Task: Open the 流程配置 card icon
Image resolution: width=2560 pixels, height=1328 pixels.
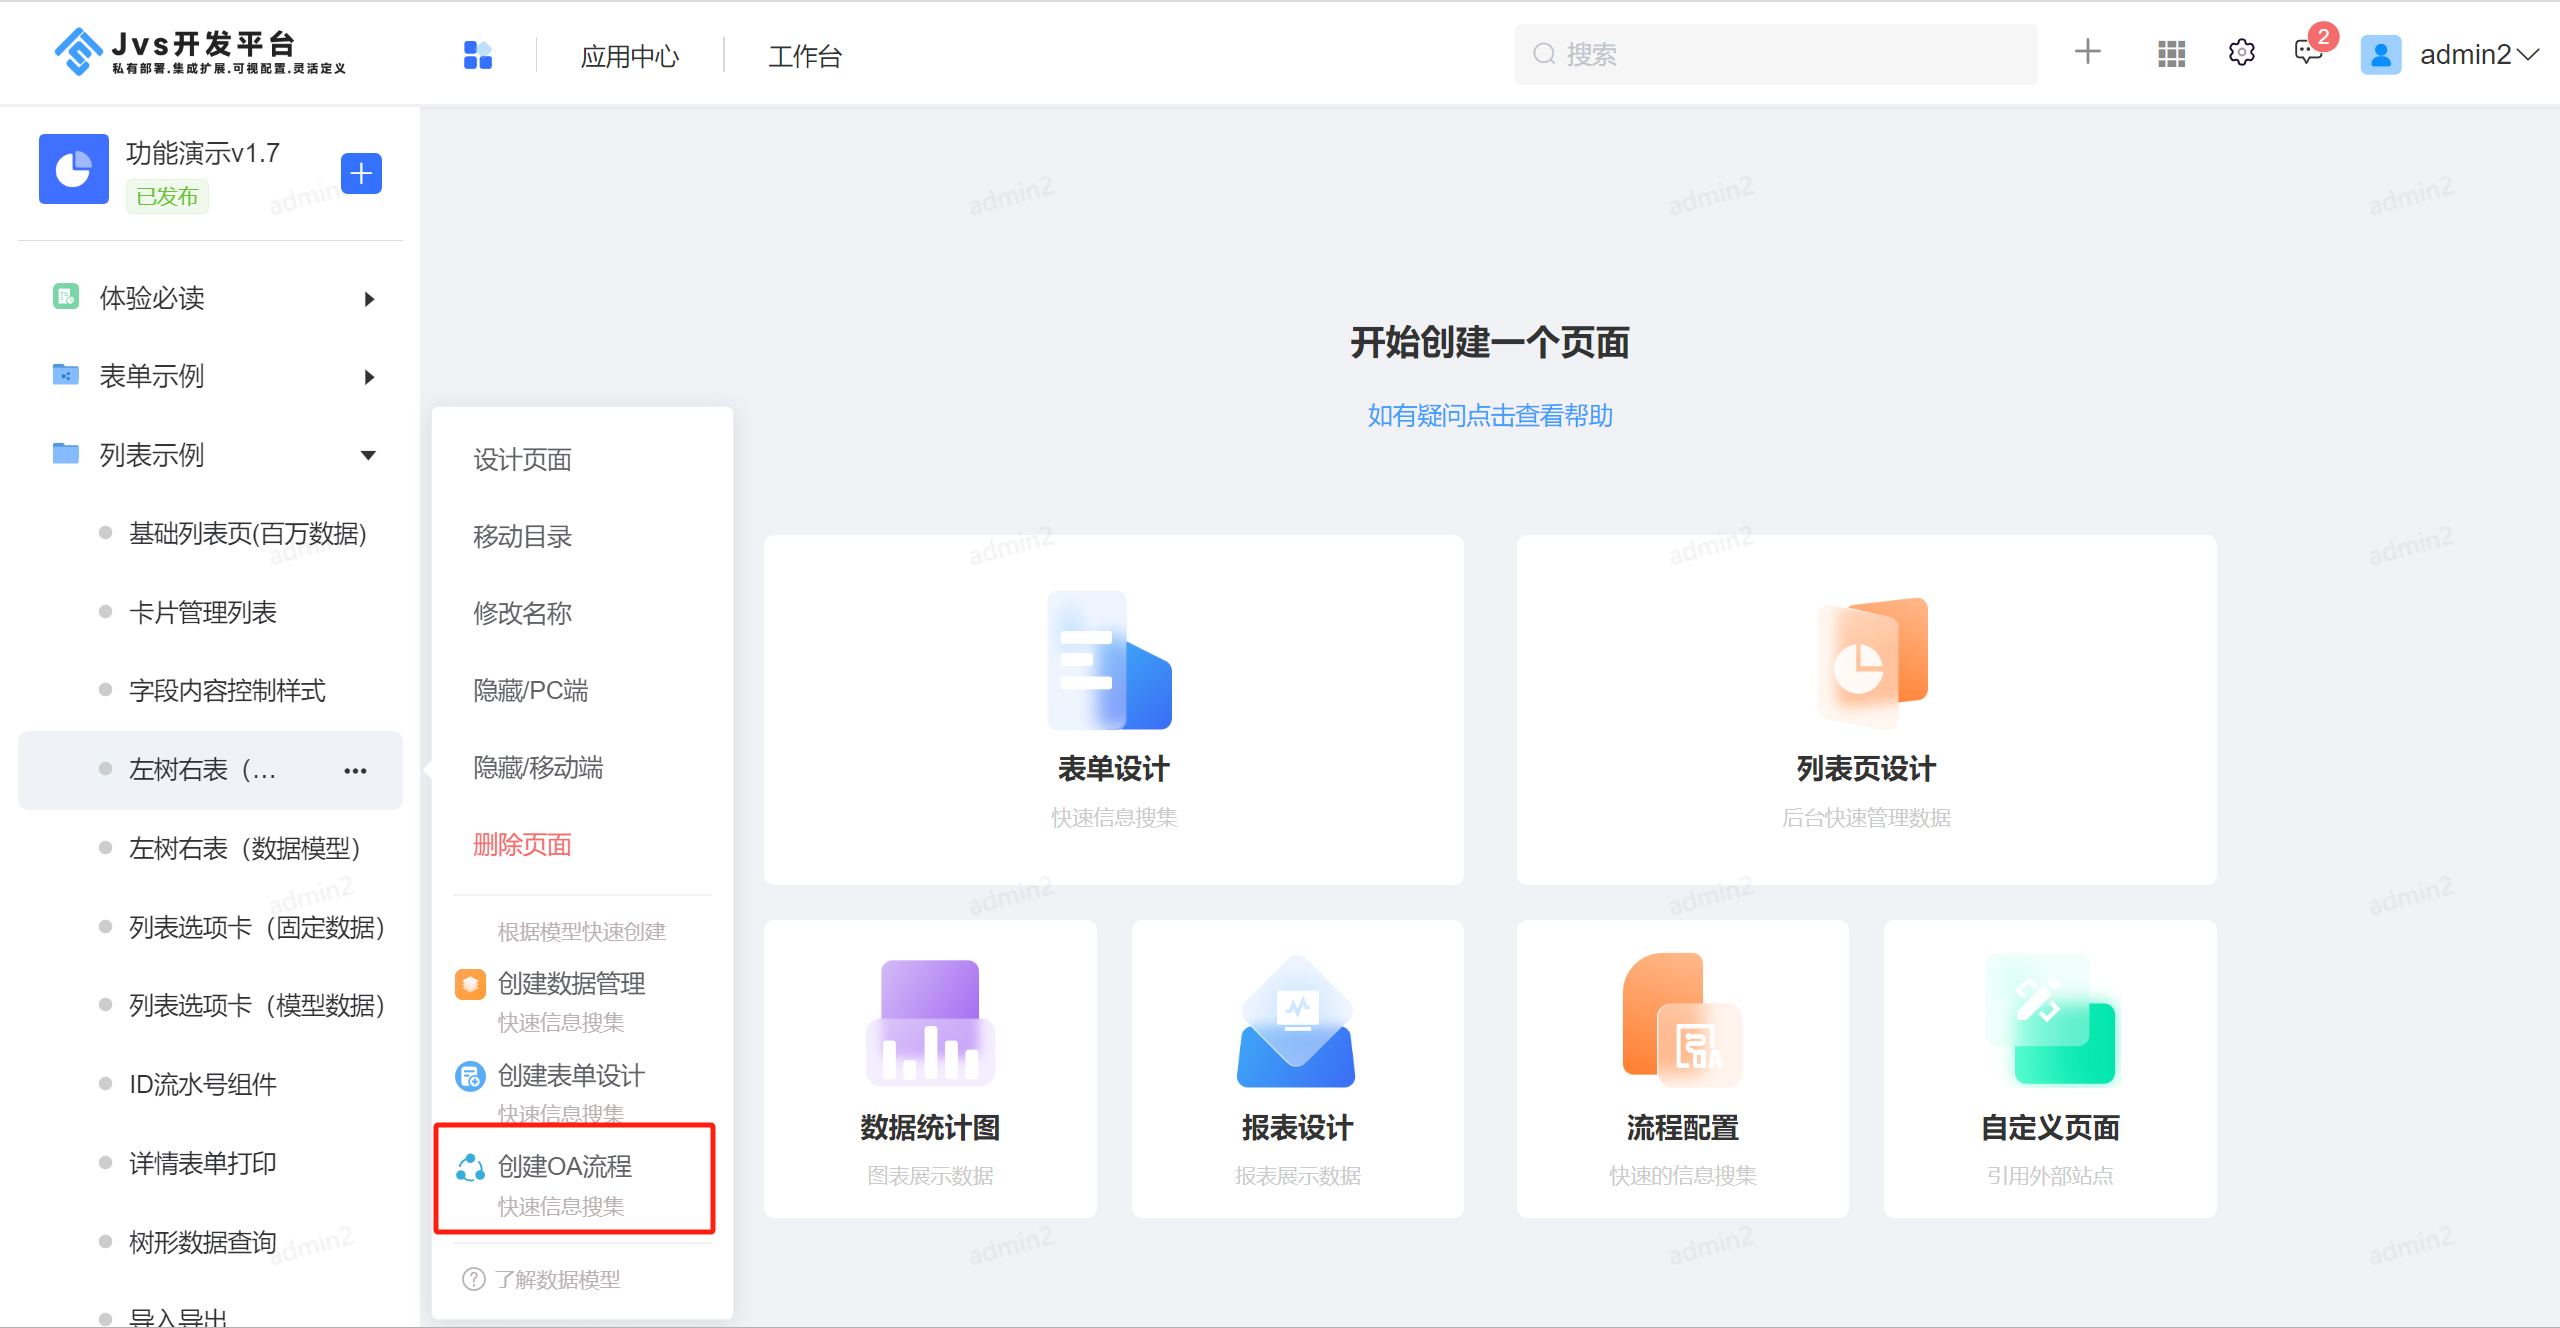Action: click(1682, 1021)
